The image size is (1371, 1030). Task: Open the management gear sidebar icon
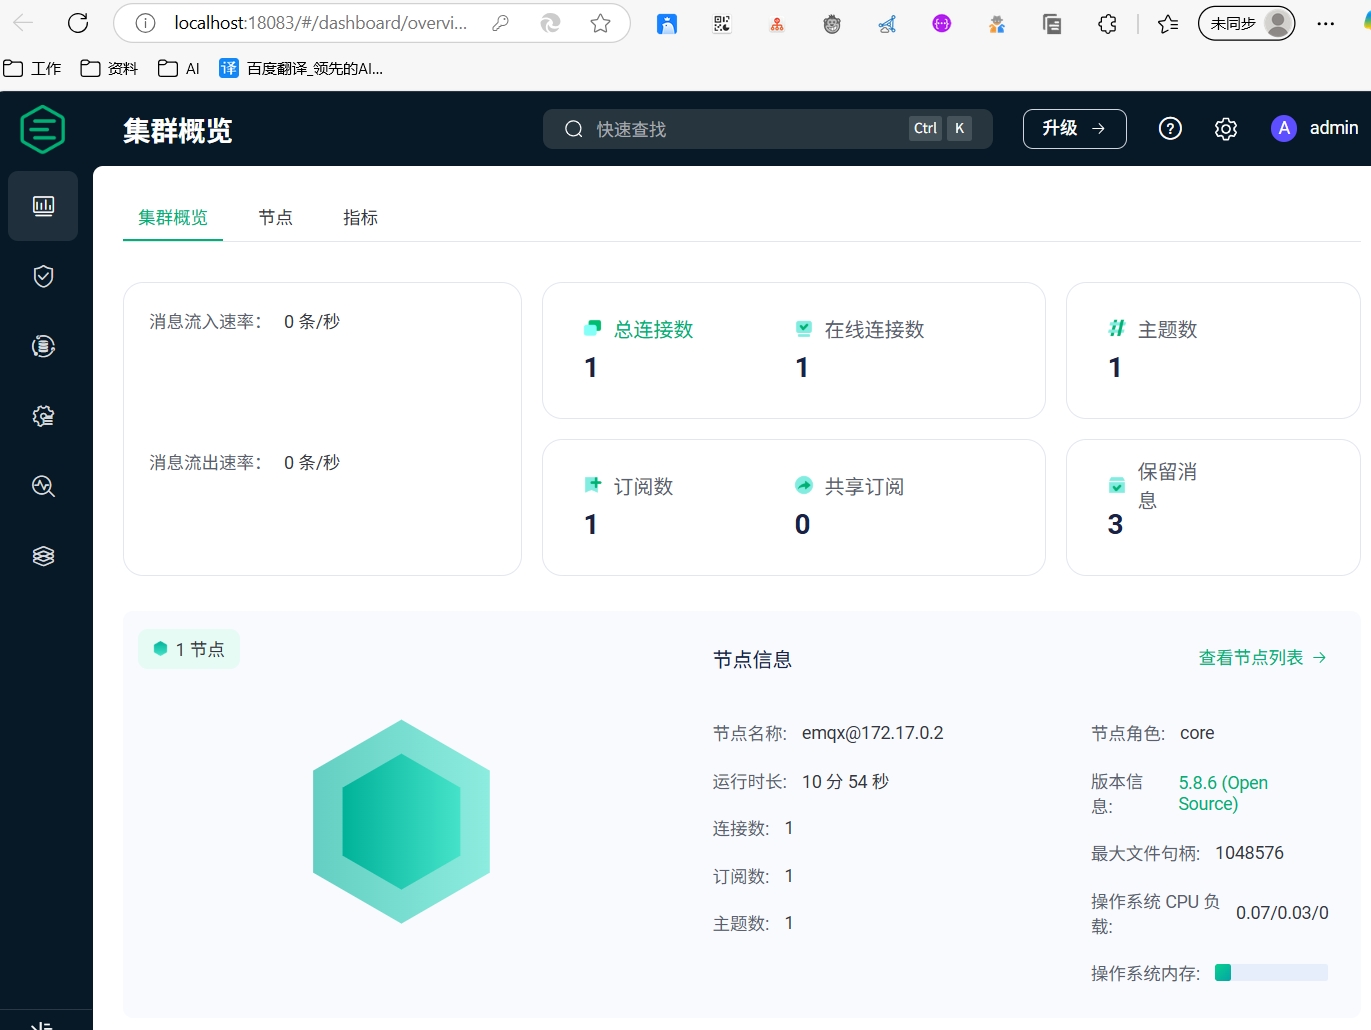click(x=43, y=416)
